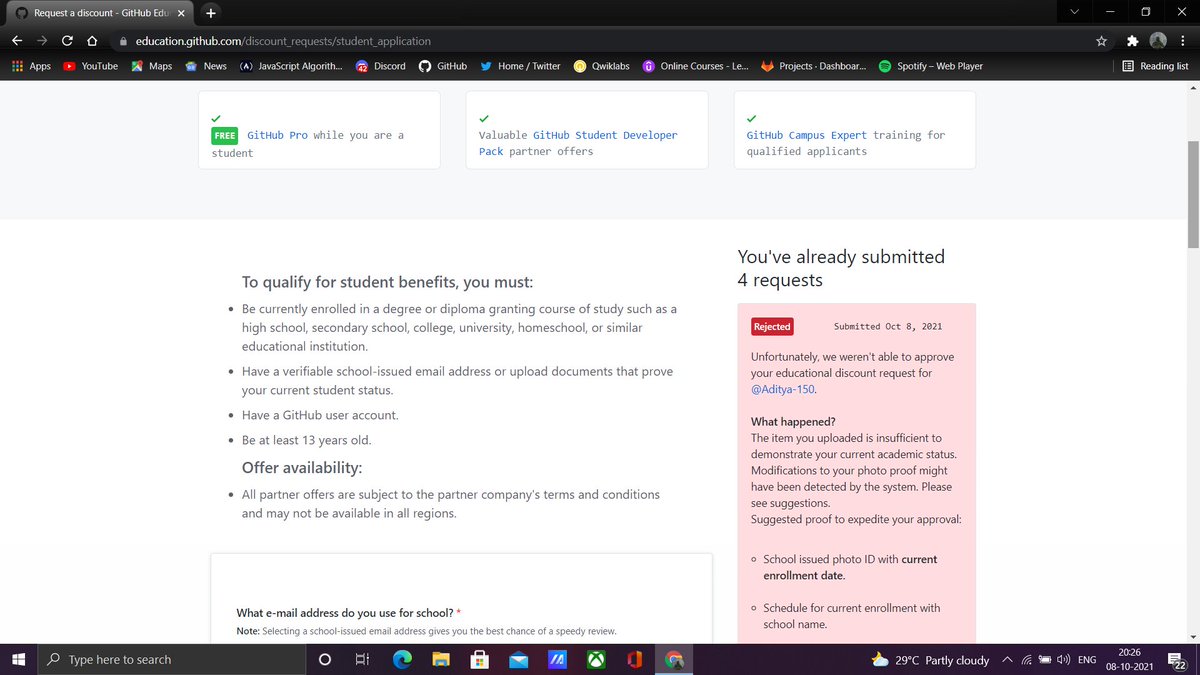The image size is (1200, 675).
Task: Open the Wi-Fi network tray icon
Action: [x=1026, y=660]
